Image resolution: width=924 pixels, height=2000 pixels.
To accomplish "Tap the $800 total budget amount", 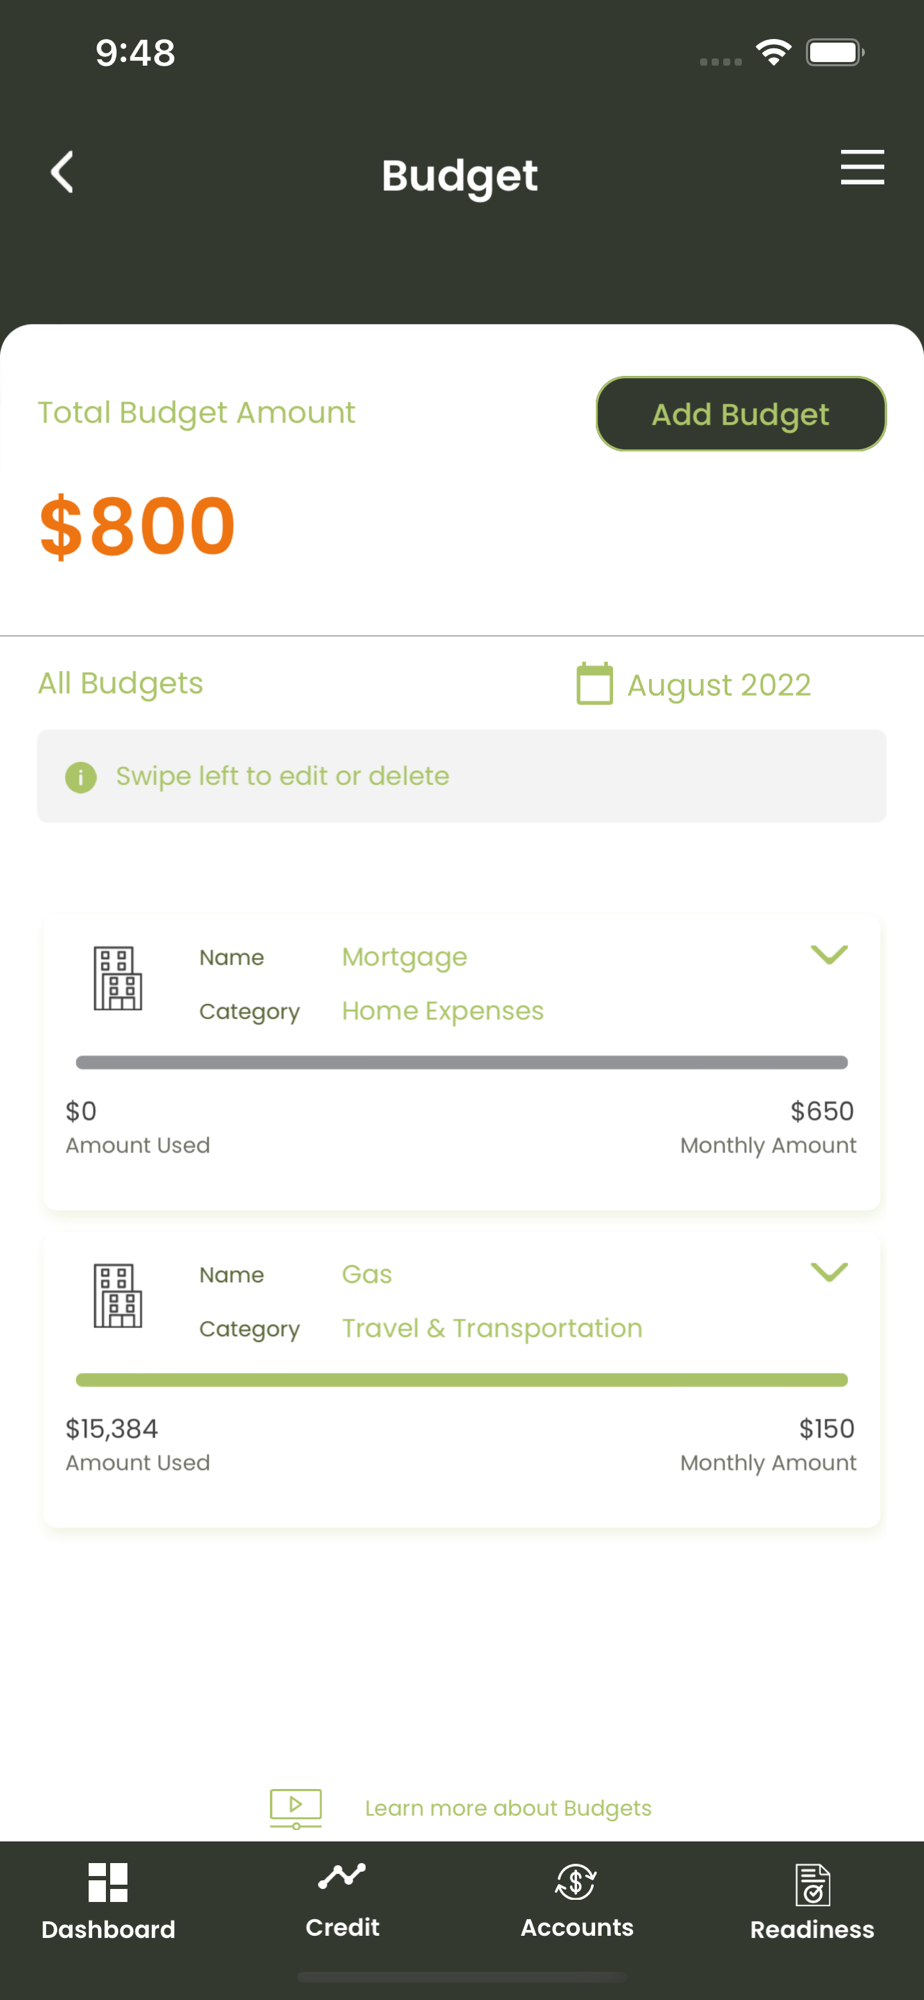I will pos(137,526).
